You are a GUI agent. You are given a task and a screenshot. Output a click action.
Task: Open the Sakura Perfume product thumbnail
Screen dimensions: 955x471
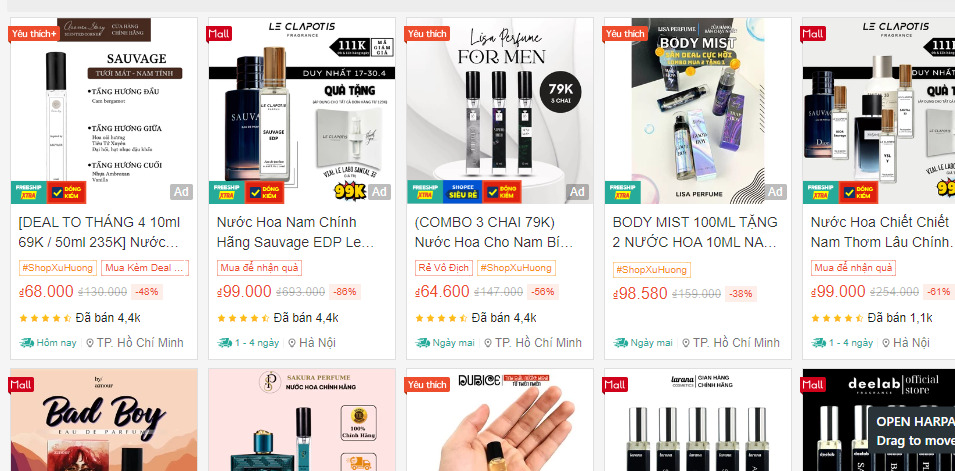(301, 420)
